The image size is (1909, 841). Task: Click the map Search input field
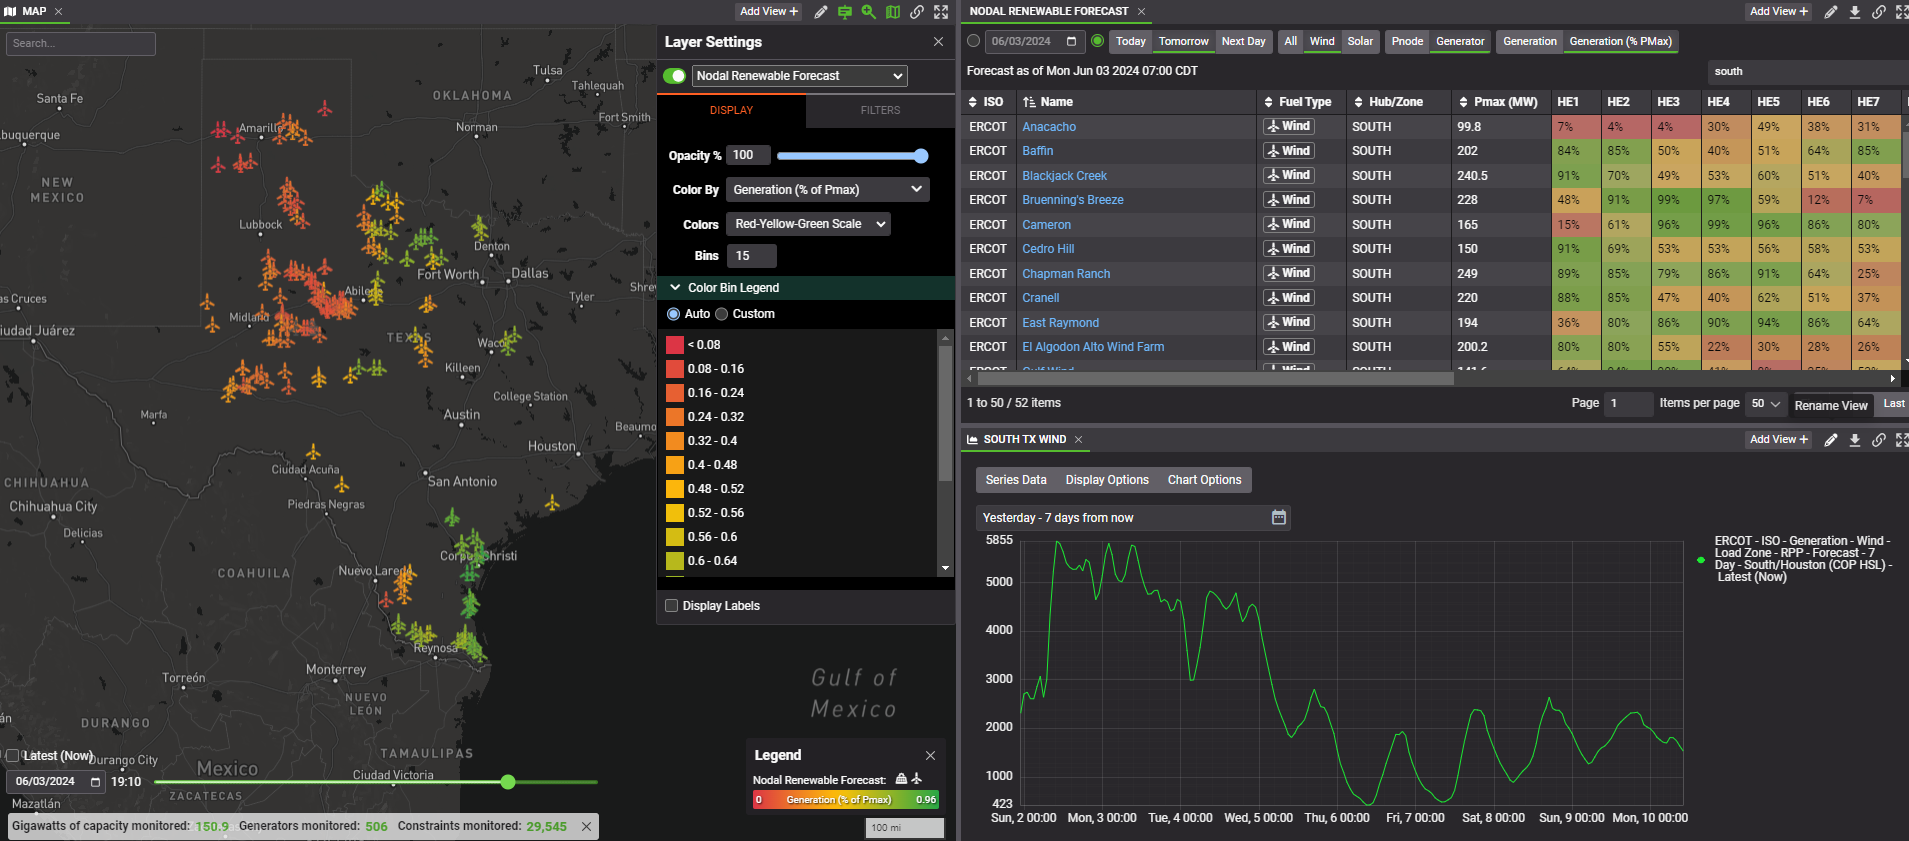click(81, 44)
